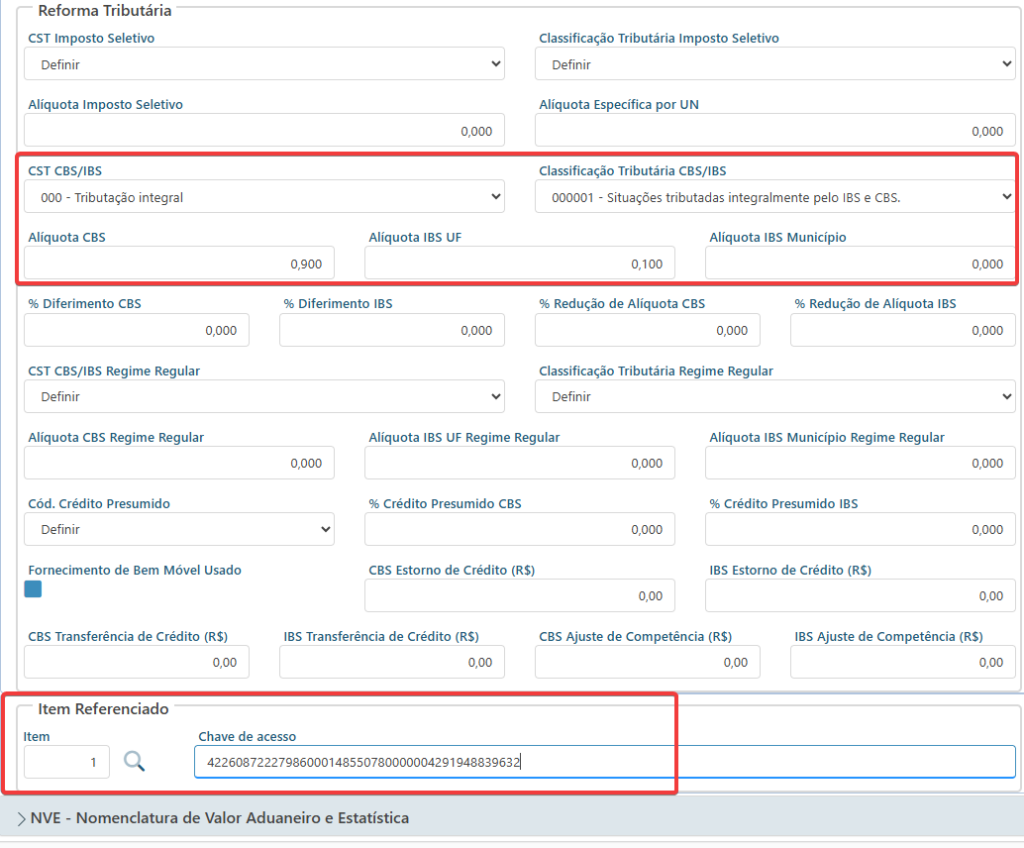Click the CBS Estorno de Crédito field

(x=519, y=595)
